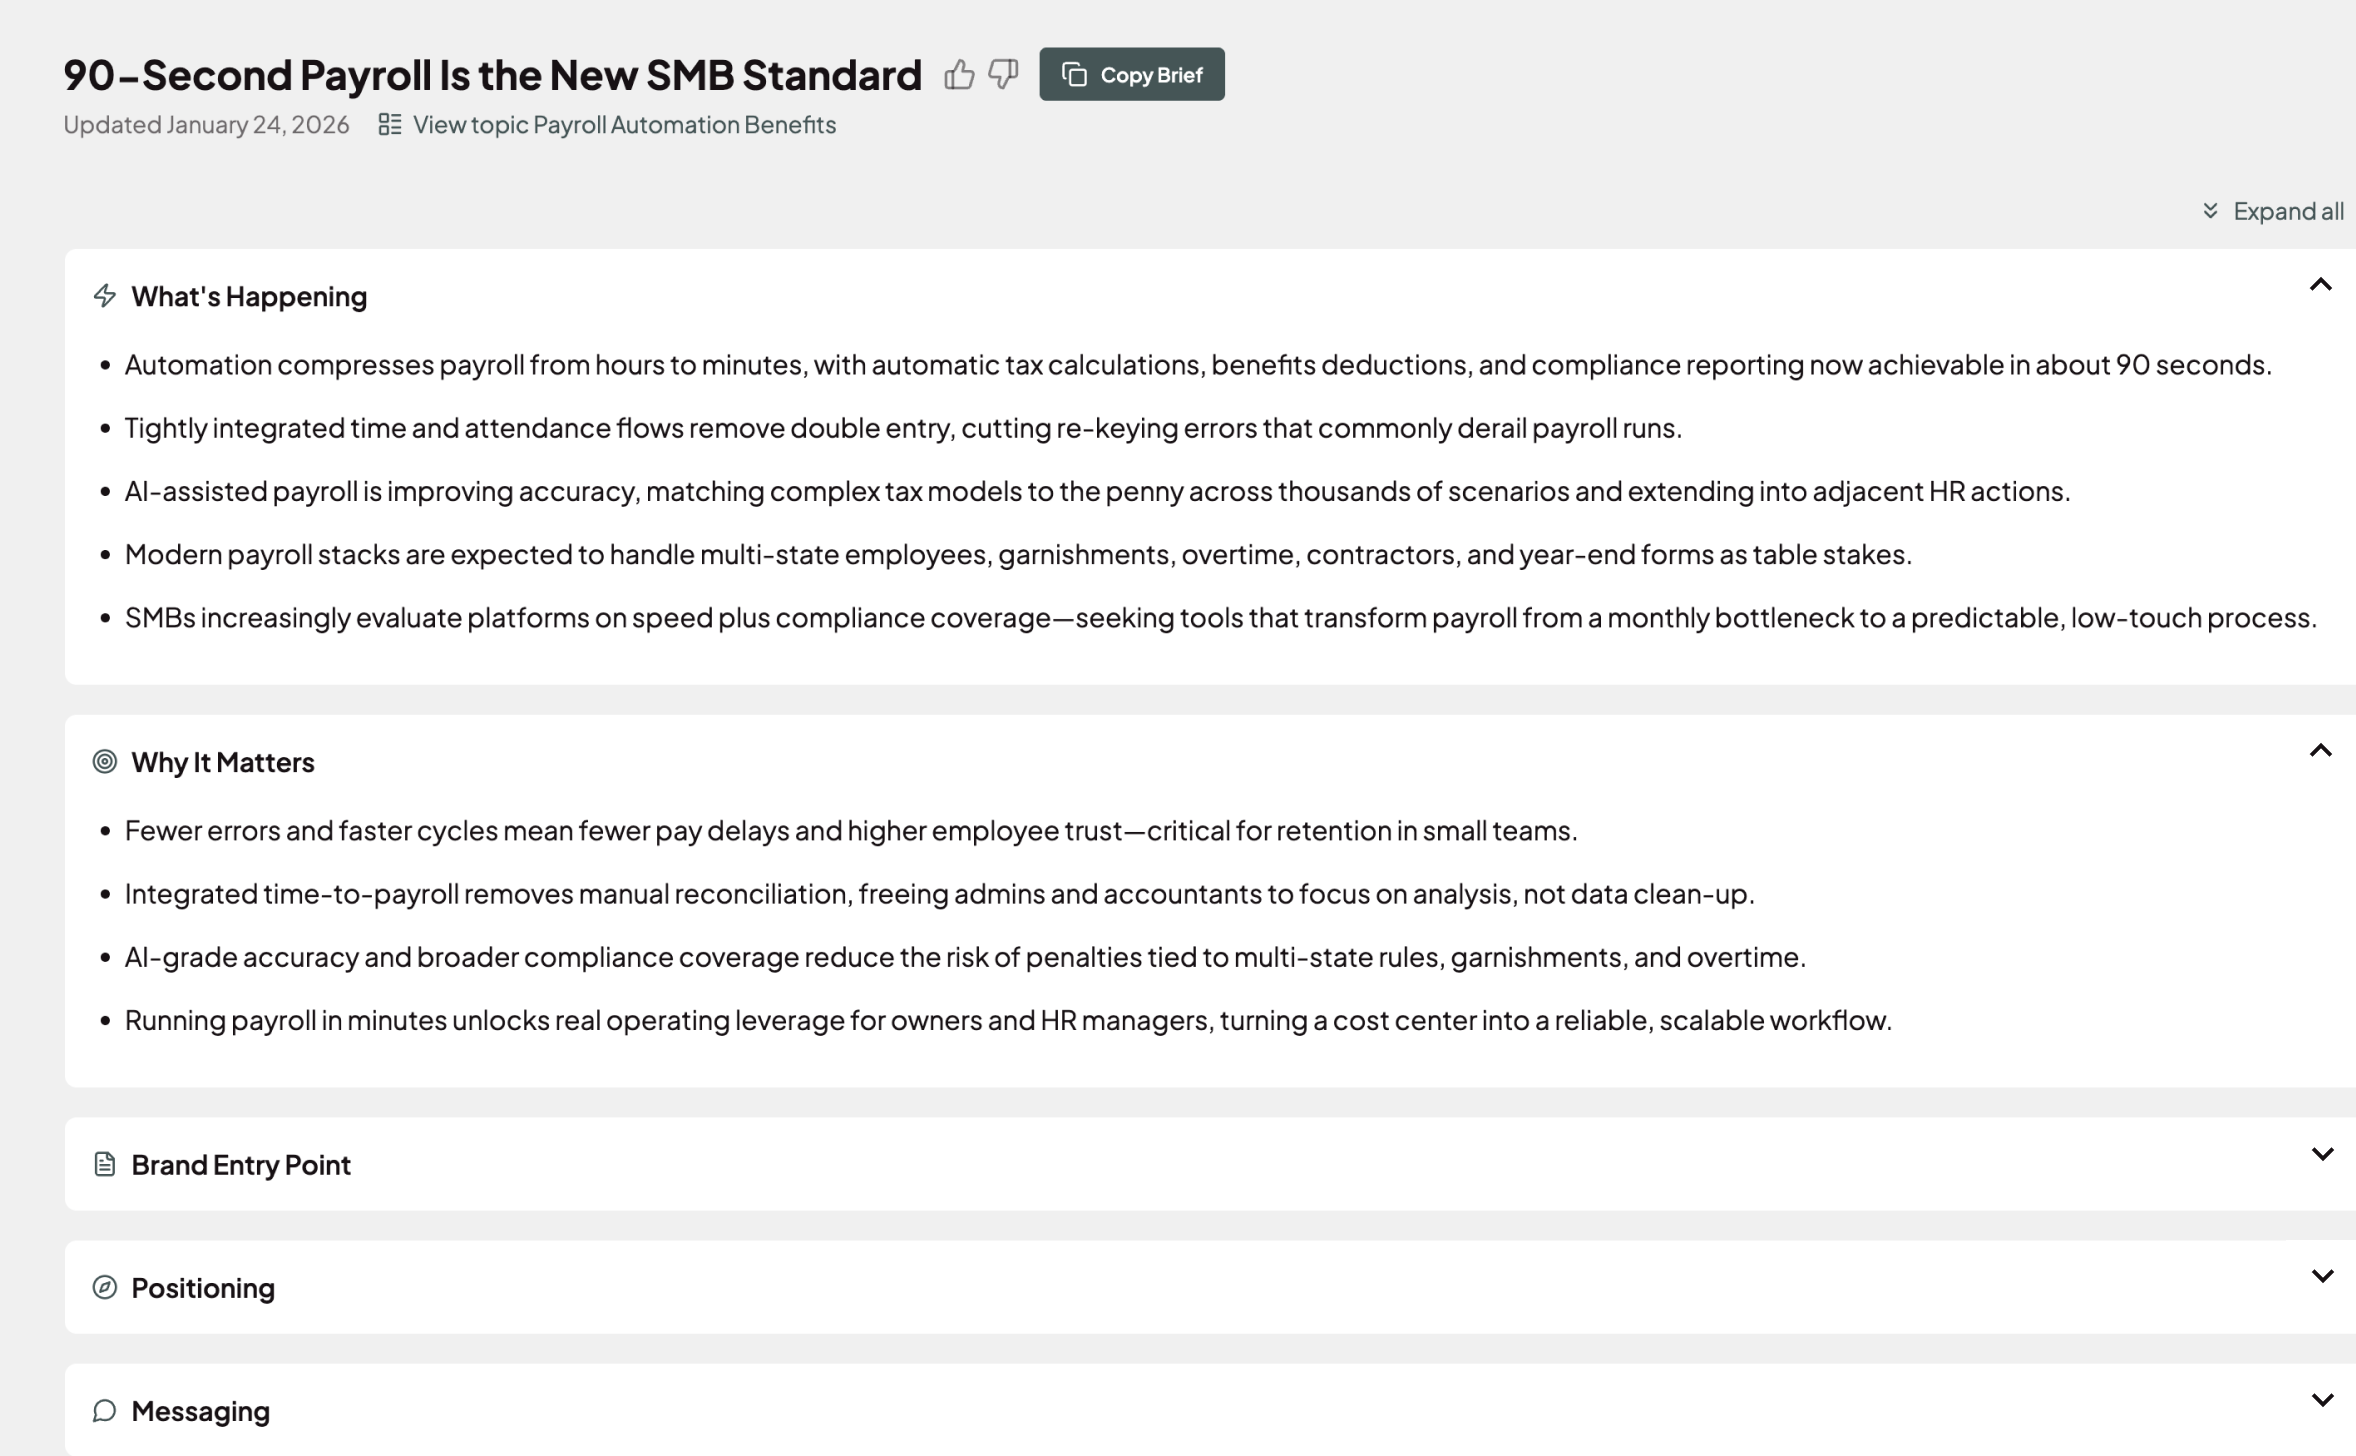Open the View topic Payroll Automation Benefits link
Viewport: 2356px width, 1456px height.
(x=623, y=125)
